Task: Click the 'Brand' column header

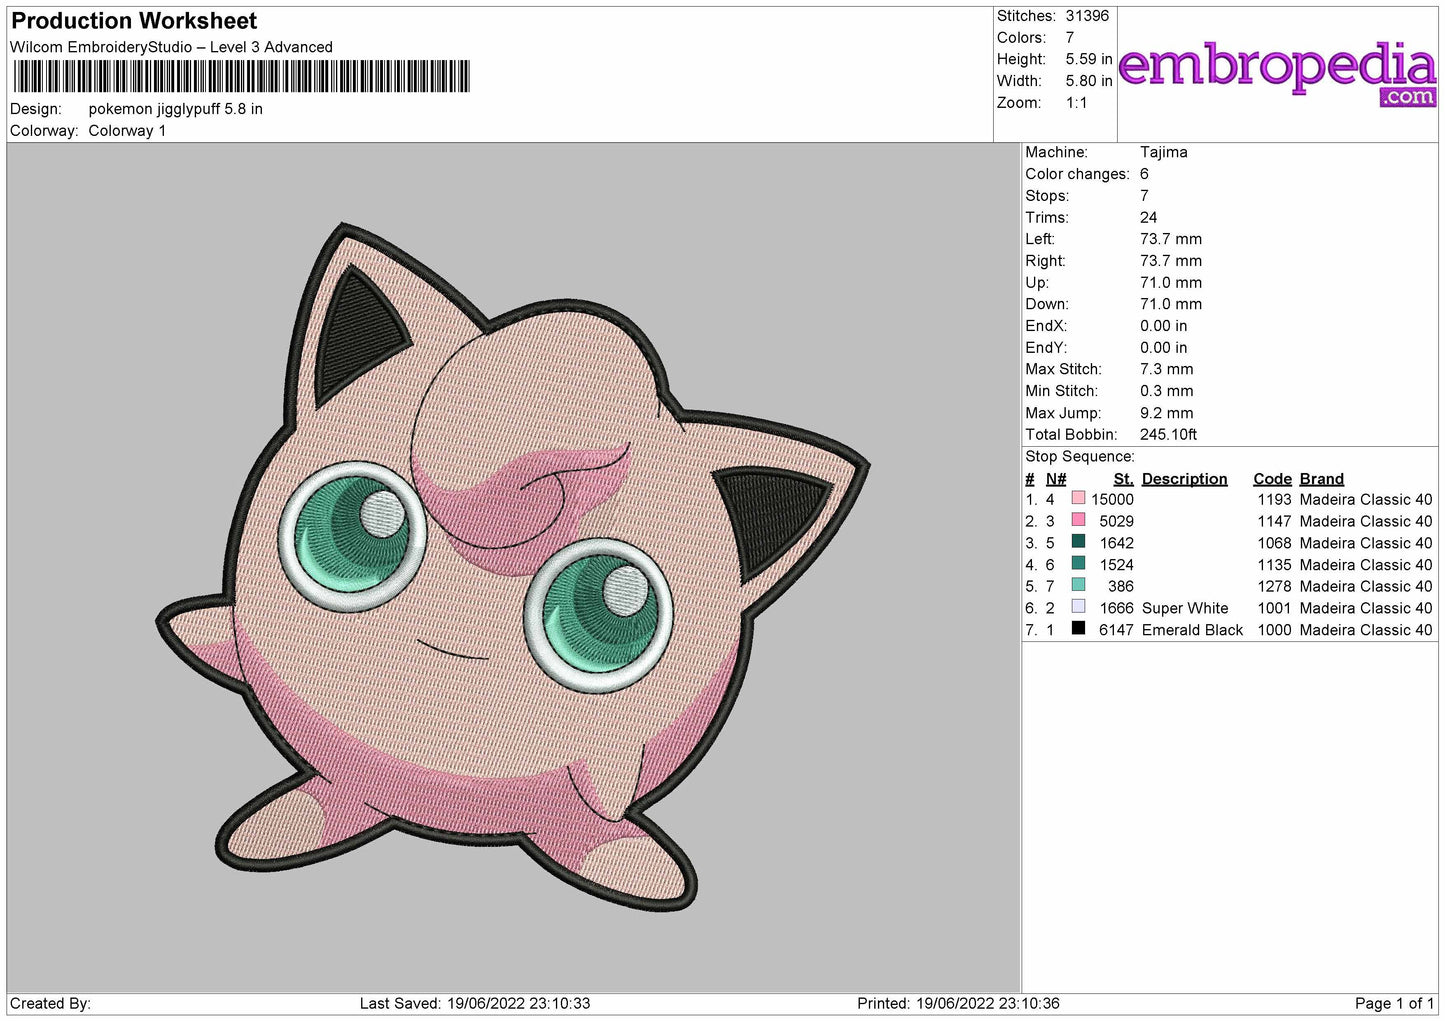Action: coord(1321,479)
